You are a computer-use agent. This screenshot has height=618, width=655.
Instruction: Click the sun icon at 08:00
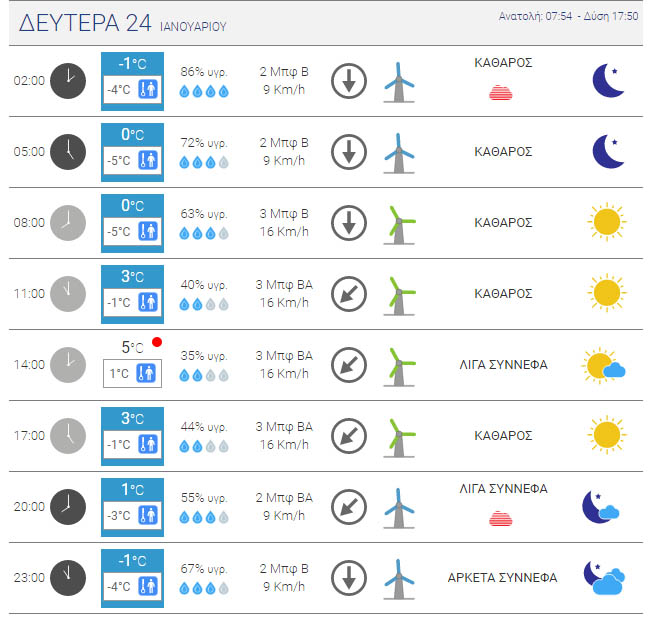pos(607,223)
